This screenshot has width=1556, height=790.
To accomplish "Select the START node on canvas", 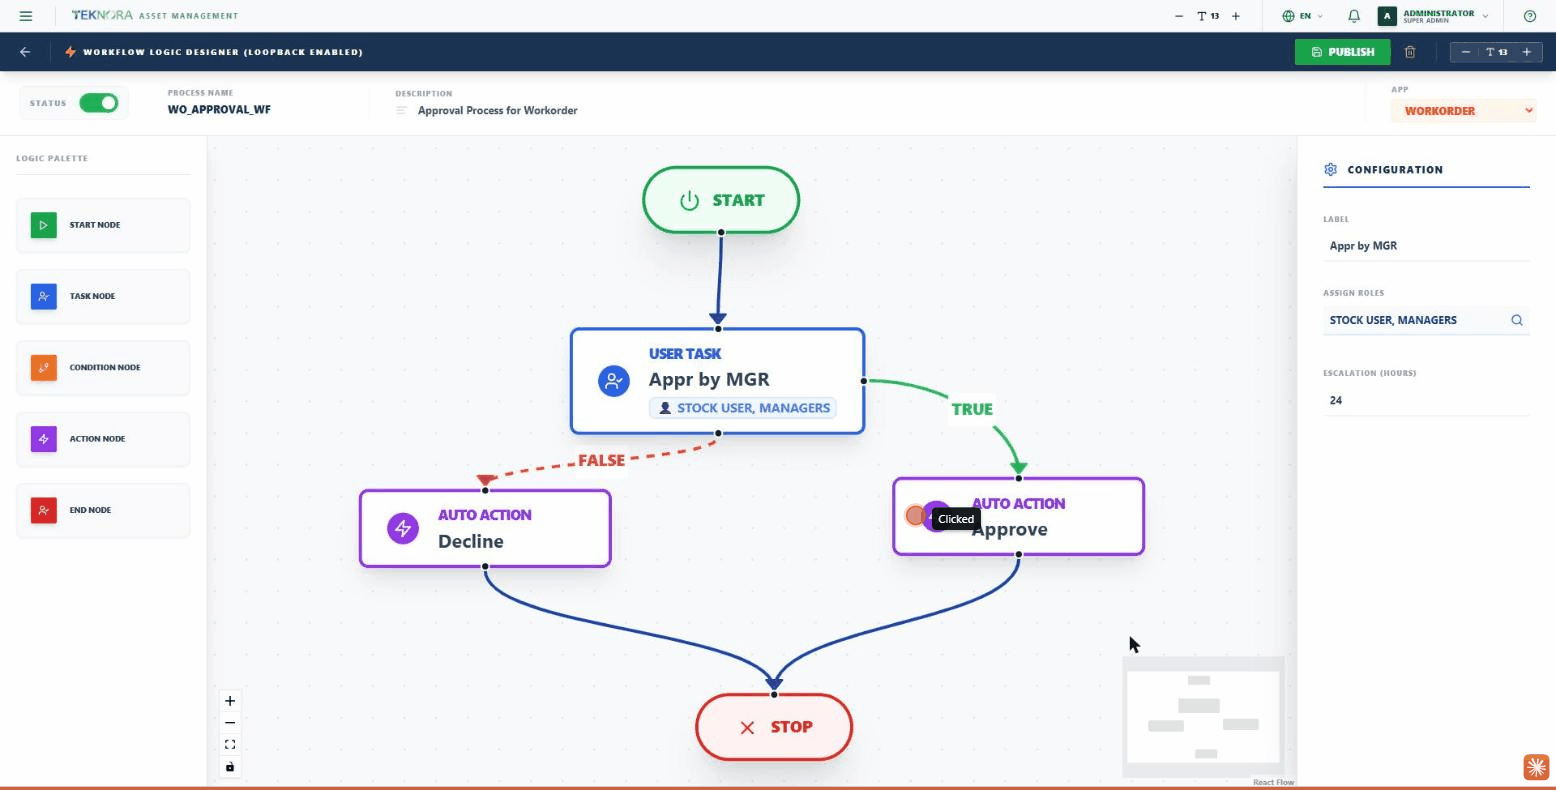I will click(x=721, y=200).
